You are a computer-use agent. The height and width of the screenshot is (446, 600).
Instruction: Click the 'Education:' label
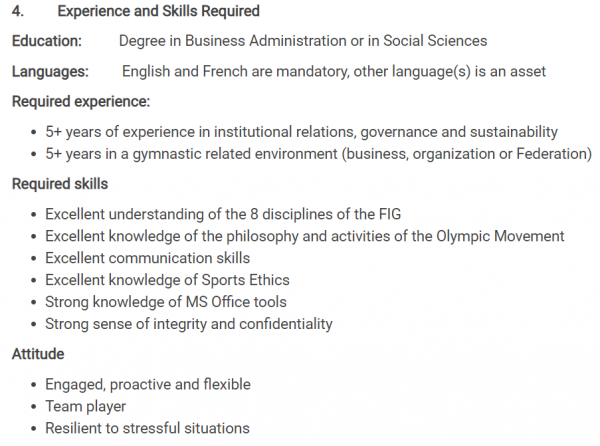(47, 41)
